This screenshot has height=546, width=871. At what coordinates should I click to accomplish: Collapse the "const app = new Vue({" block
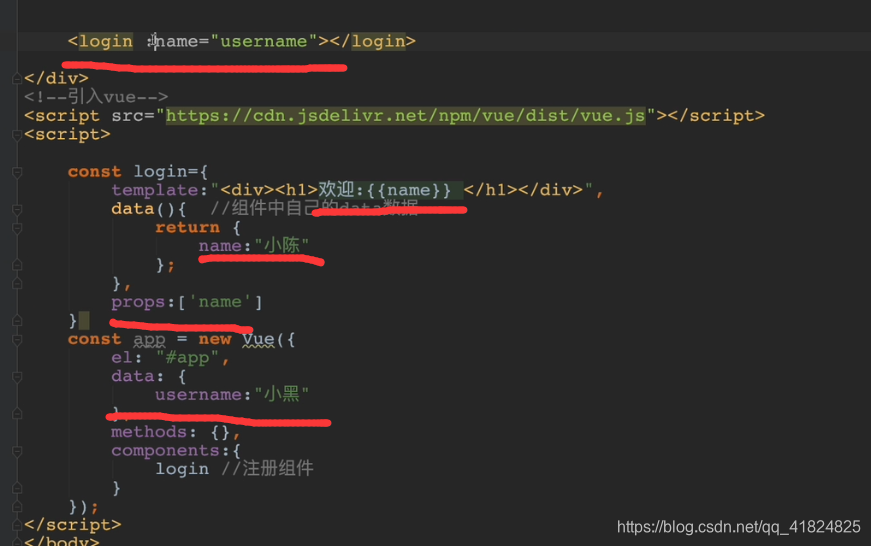point(17,340)
